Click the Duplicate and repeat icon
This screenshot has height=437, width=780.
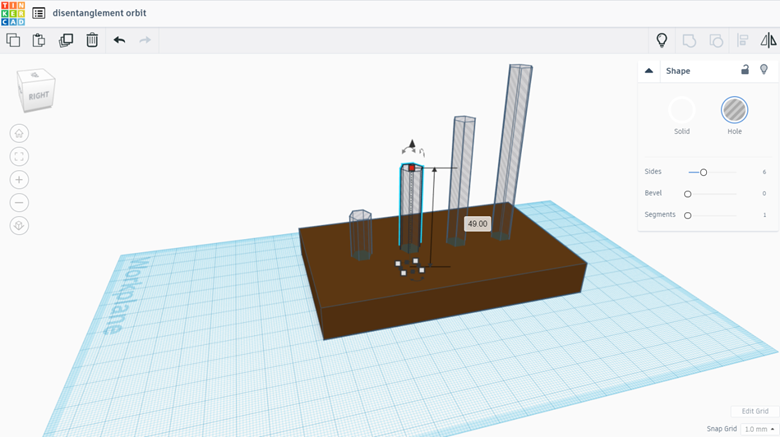[x=66, y=40]
